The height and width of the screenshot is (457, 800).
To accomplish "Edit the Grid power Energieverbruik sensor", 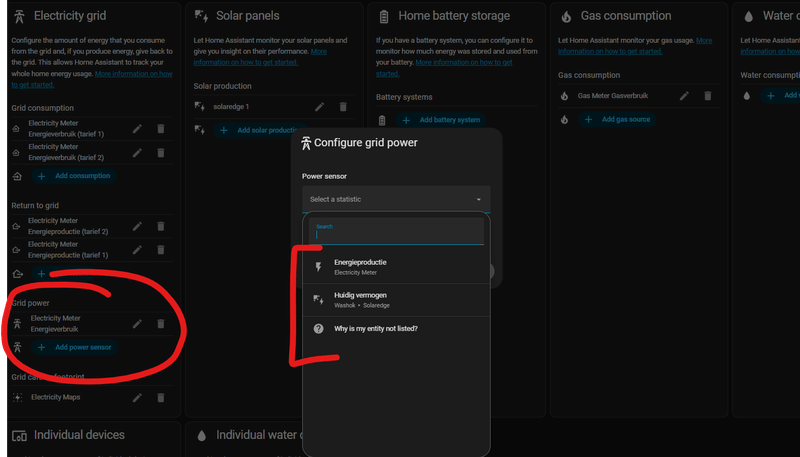I will pos(138,323).
